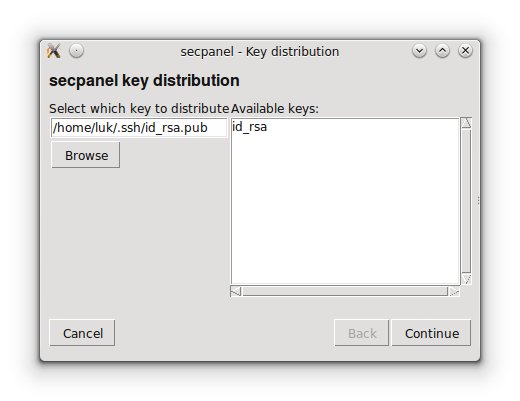Click the Browse button
This screenshot has width=520, height=401.
coord(86,155)
